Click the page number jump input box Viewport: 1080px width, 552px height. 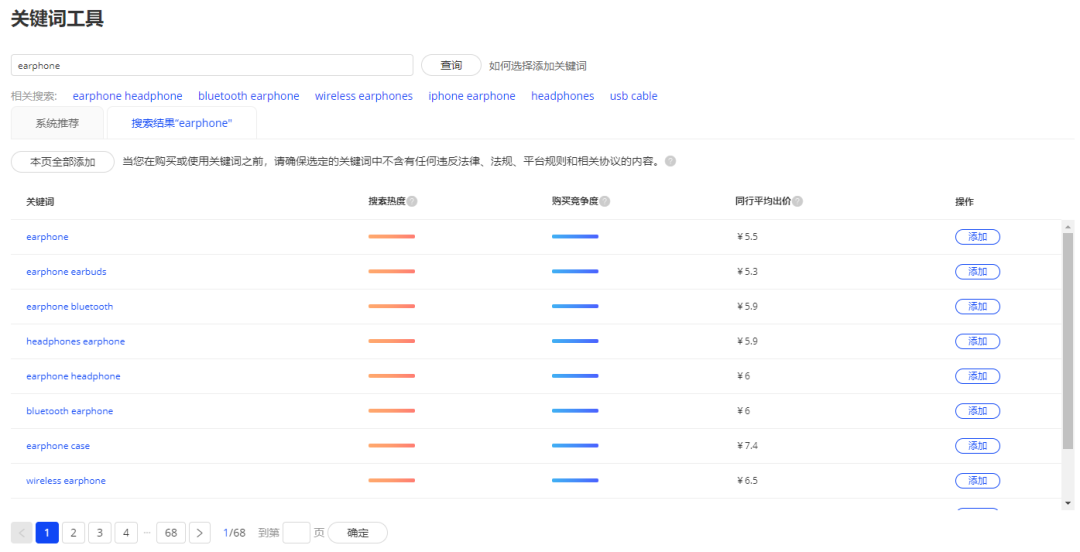(296, 533)
